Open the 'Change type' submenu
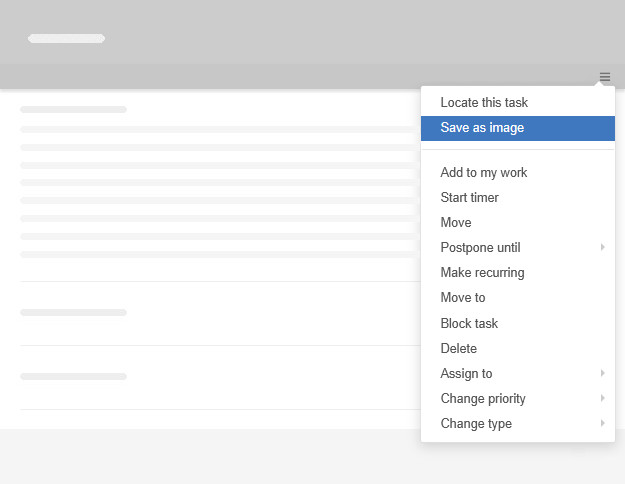This screenshot has width=625, height=484. [476, 424]
